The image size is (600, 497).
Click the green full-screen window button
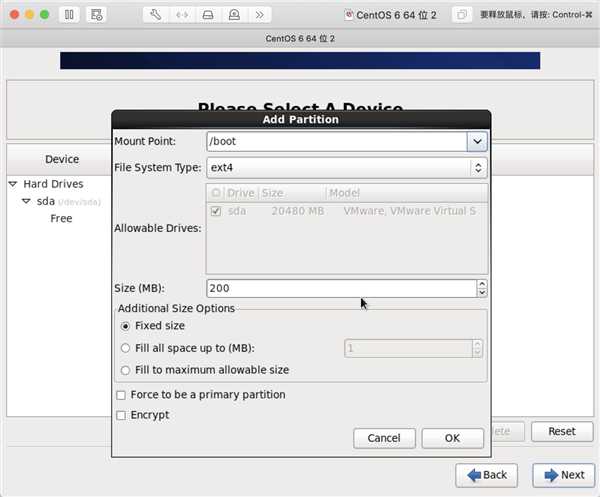point(45,15)
